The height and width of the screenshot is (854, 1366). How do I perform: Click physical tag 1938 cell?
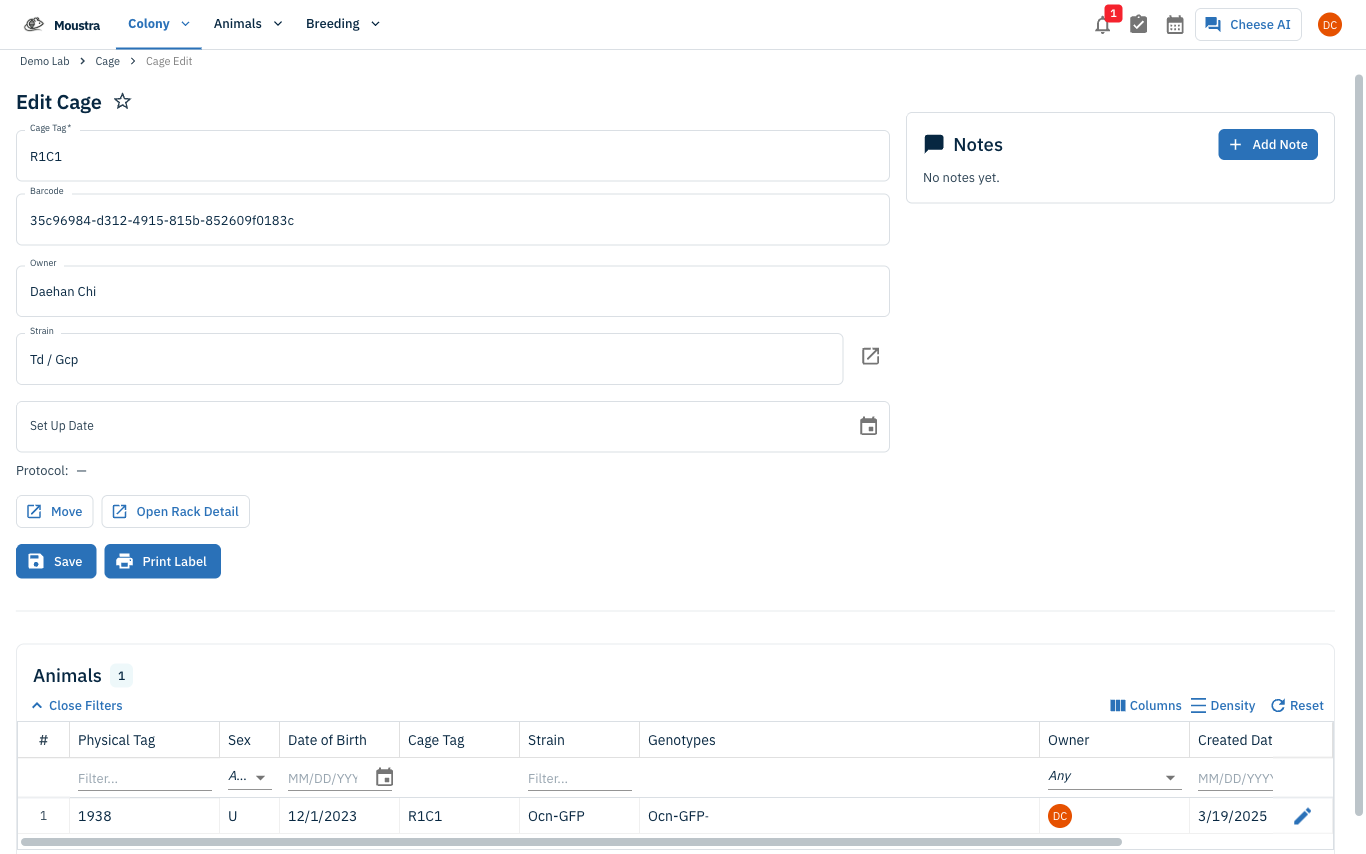(x=144, y=816)
